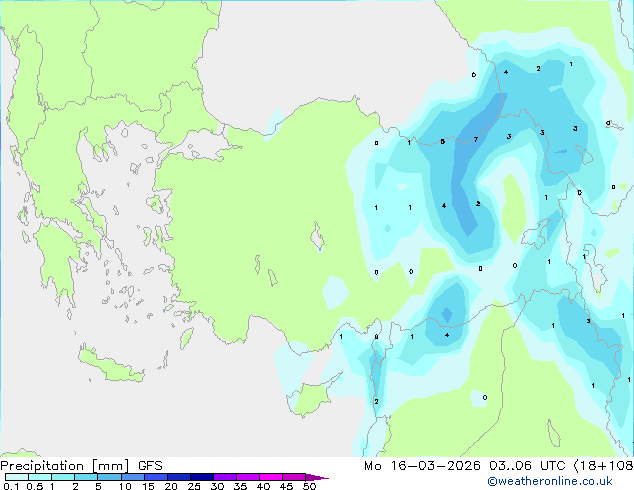The height and width of the screenshot is (490, 634).
Task: Open the weatheronline.co.uk copyright link
Action: (550, 481)
